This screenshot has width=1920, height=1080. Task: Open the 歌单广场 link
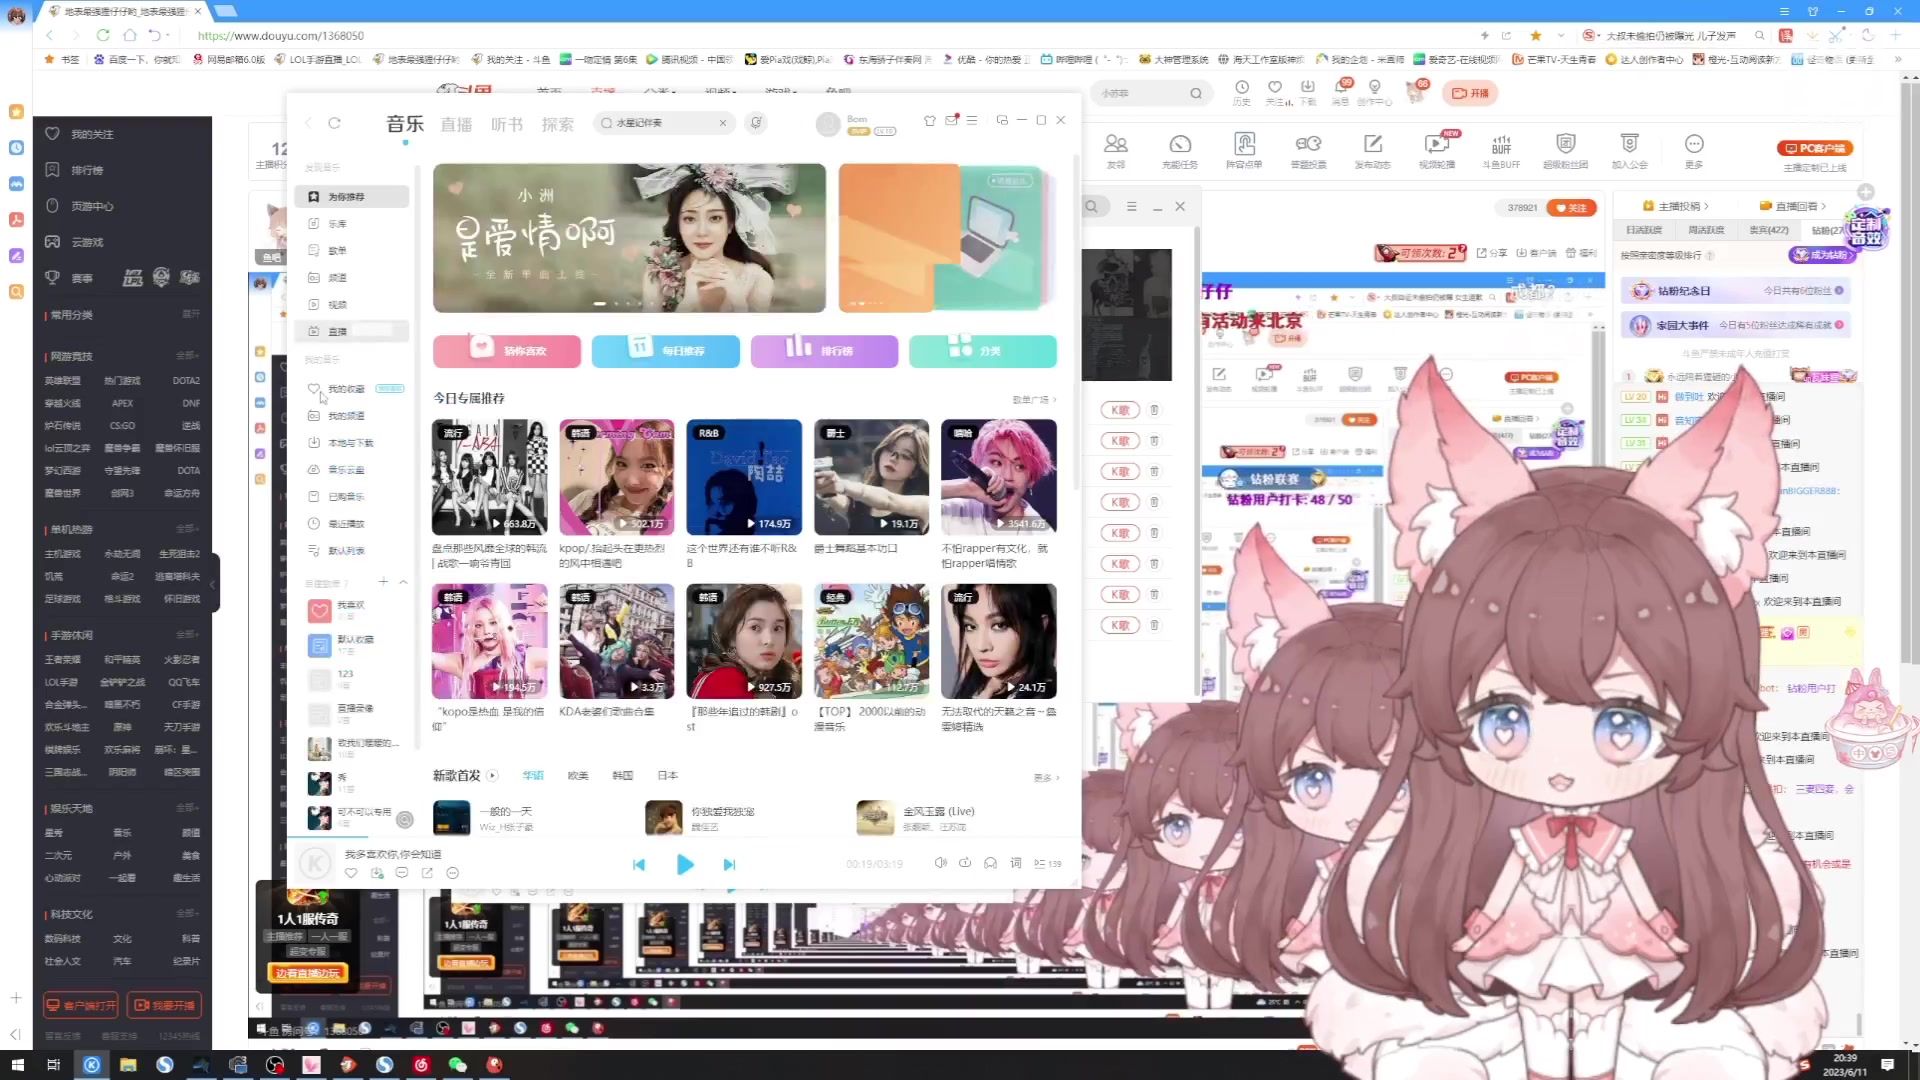1034,399
